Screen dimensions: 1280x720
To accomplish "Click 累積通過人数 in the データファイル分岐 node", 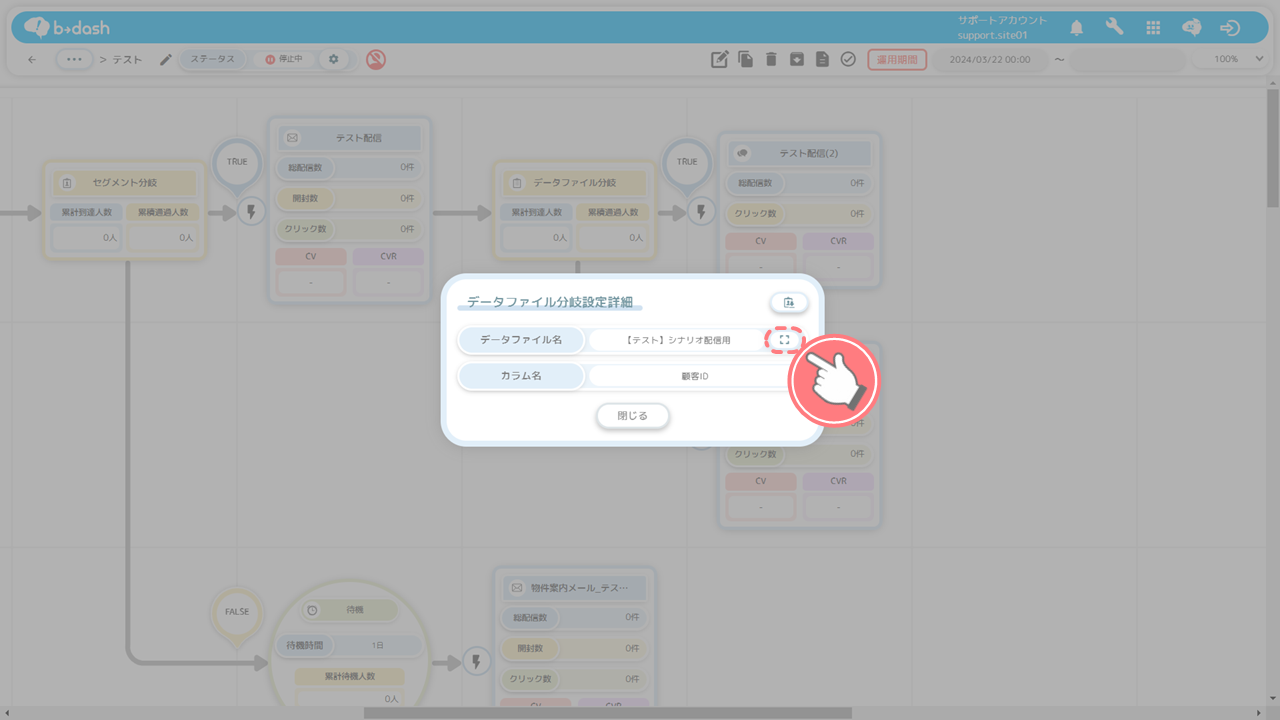I will click(x=612, y=212).
